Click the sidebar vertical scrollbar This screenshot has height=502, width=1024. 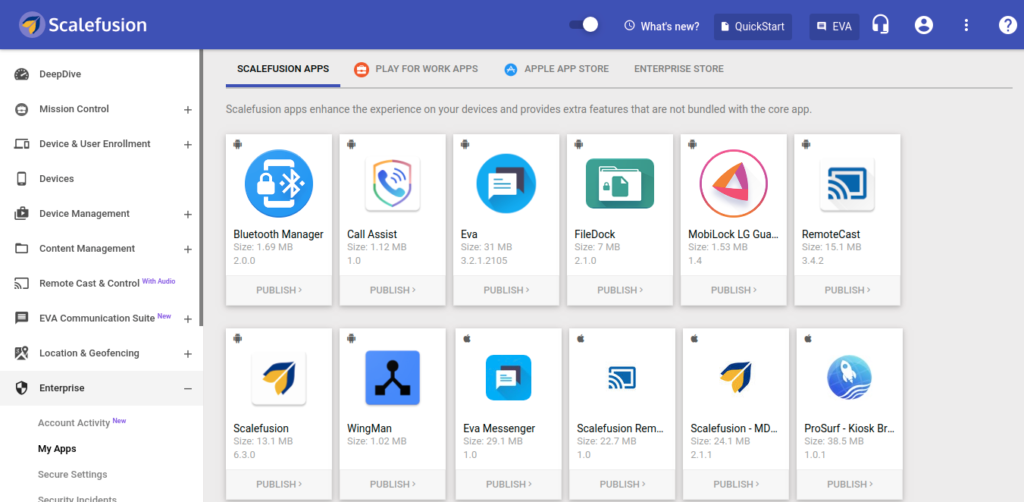point(202,187)
